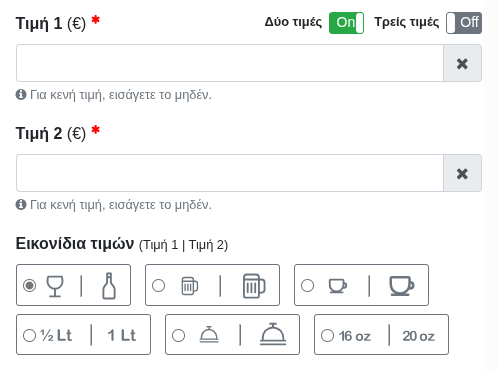The height and width of the screenshot is (370, 498).
Task: Turn off the Δύο τιμές toggle
Action: [x=346, y=23]
